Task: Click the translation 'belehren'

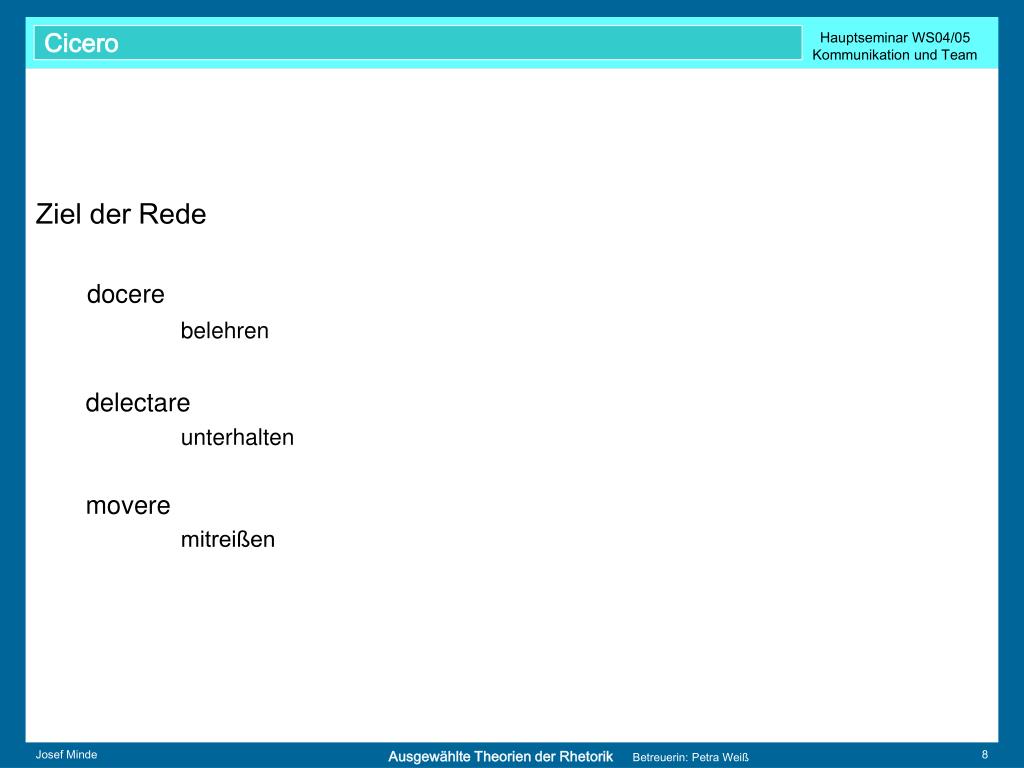Action: coord(225,330)
